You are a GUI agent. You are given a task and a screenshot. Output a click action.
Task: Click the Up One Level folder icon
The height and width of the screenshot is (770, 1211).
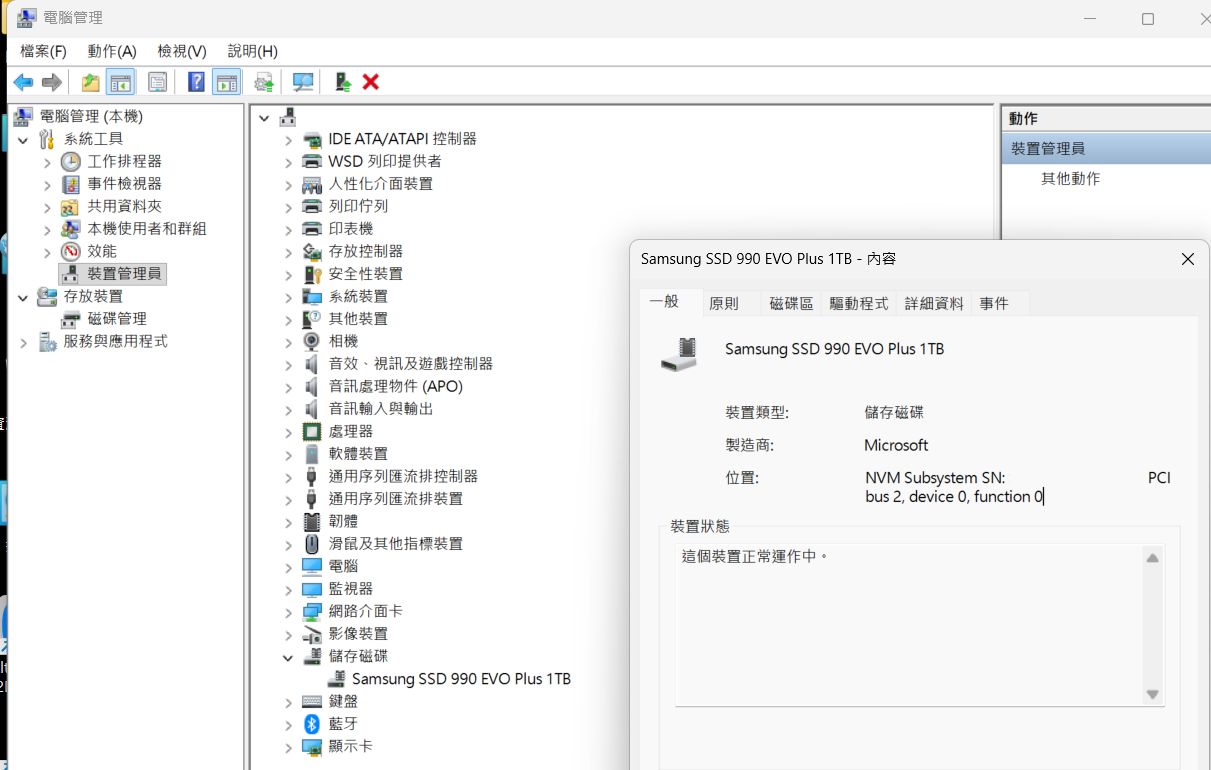[91, 82]
